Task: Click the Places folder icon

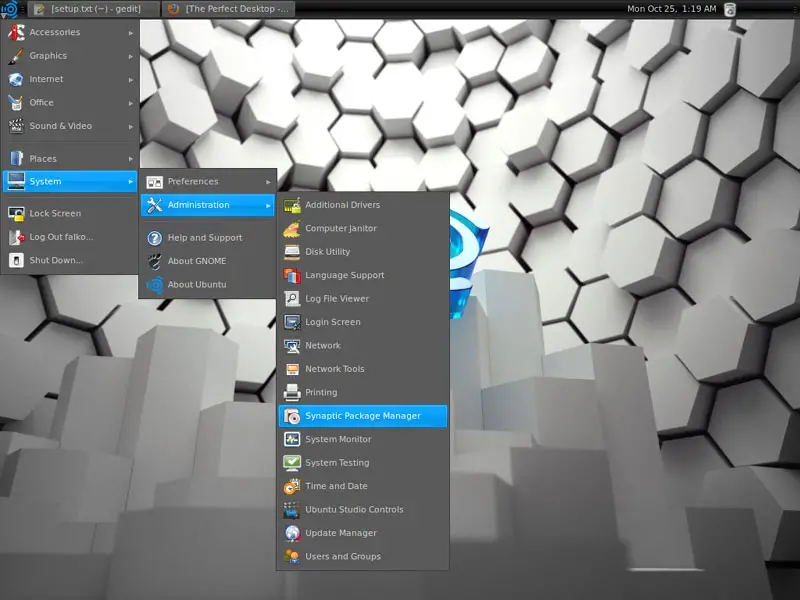Action: [16, 158]
